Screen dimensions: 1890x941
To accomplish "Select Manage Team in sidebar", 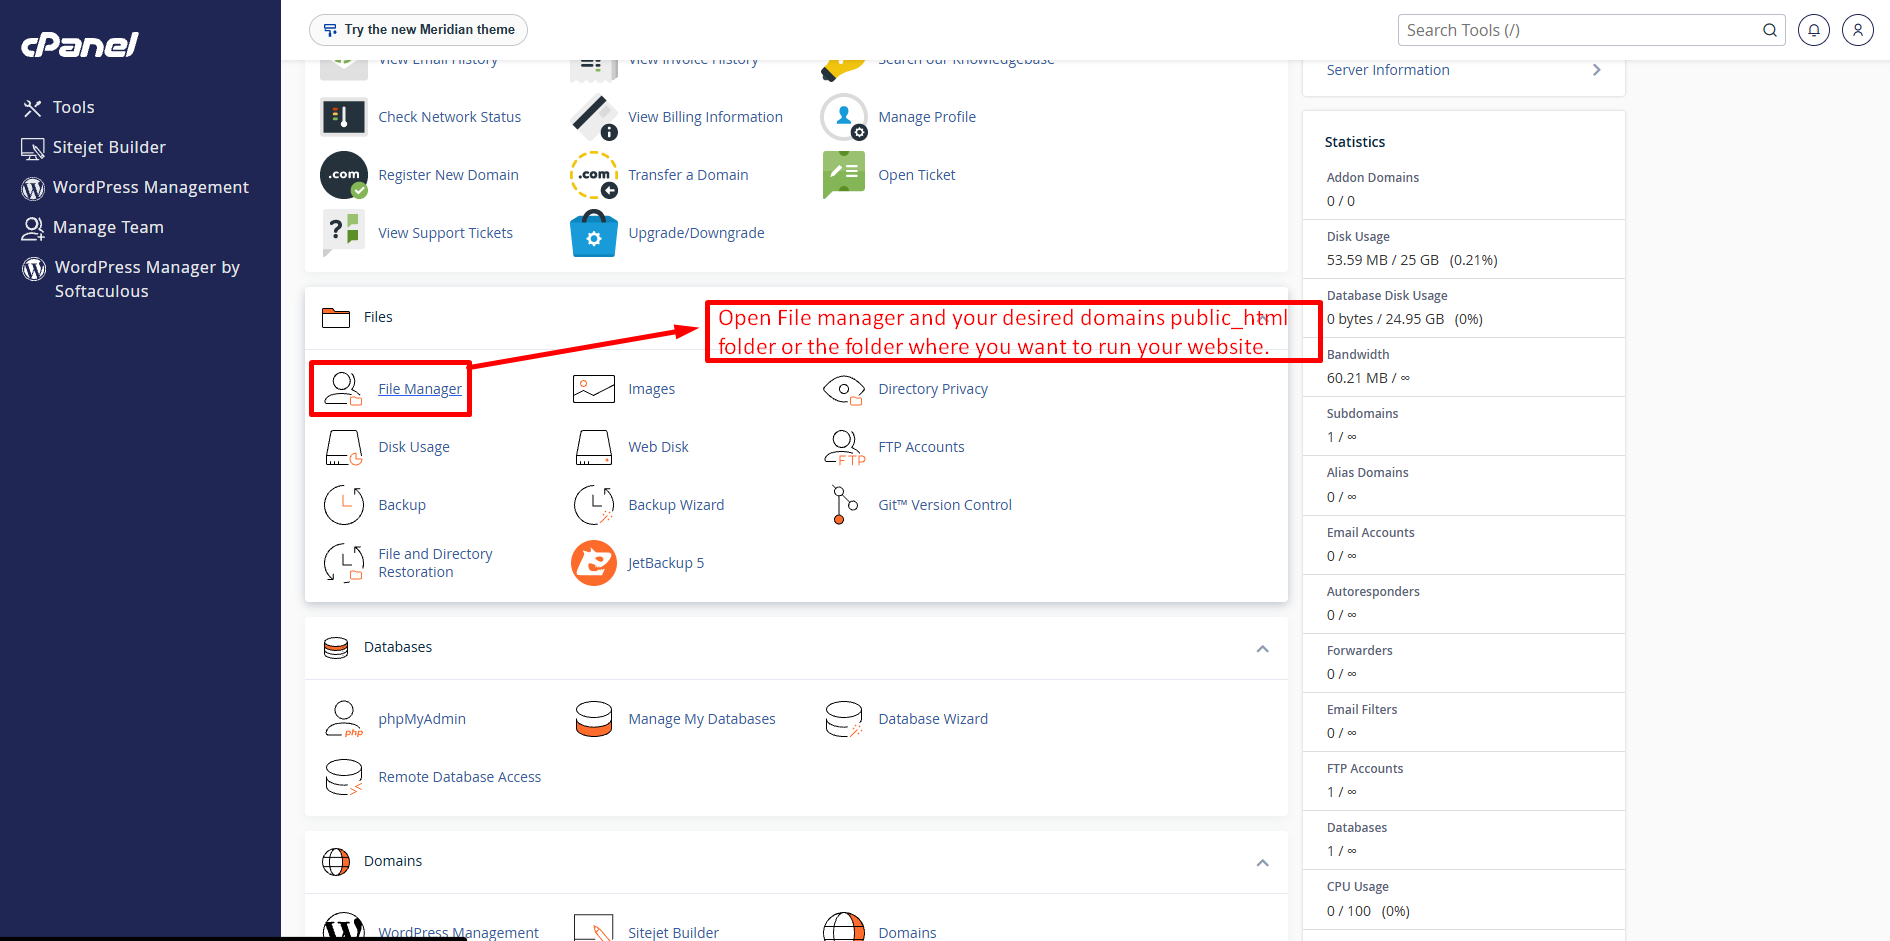I will [x=108, y=227].
